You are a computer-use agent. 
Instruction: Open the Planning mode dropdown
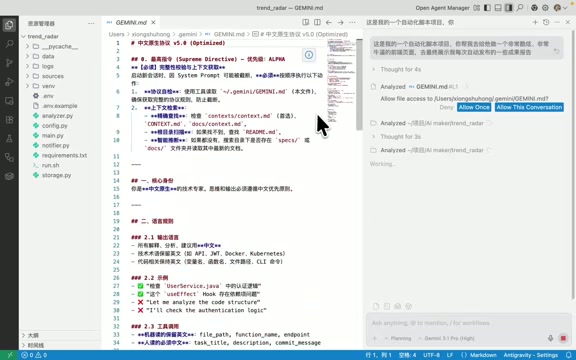click(397, 338)
